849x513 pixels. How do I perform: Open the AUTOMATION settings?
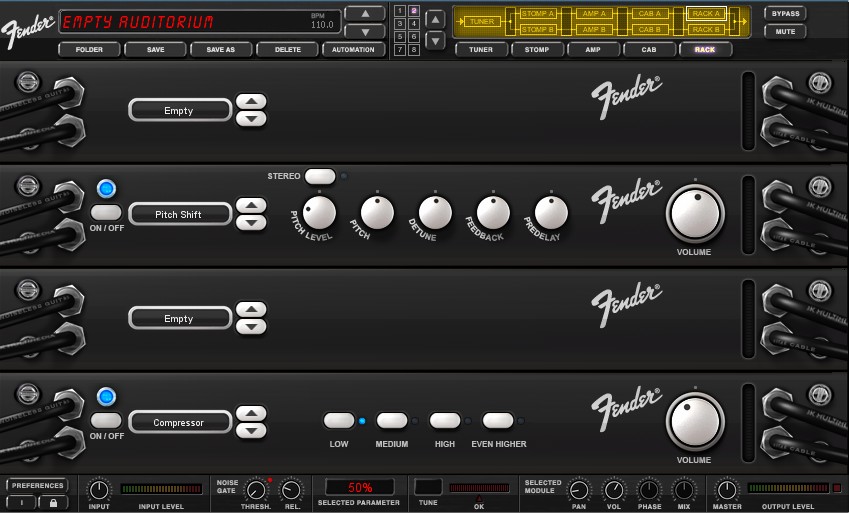pos(353,49)
